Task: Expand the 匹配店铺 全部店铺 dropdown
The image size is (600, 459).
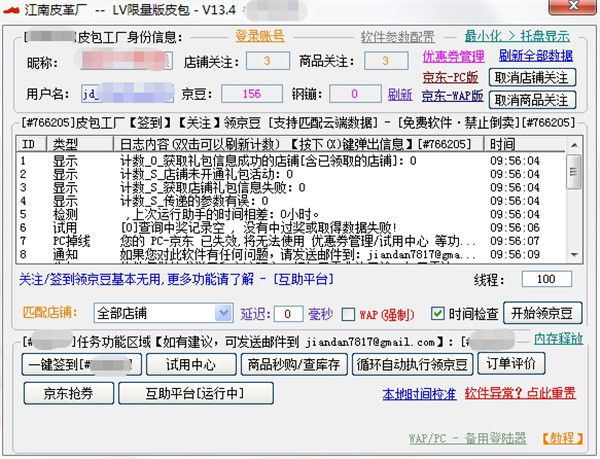Action: [x=224, y=313]
